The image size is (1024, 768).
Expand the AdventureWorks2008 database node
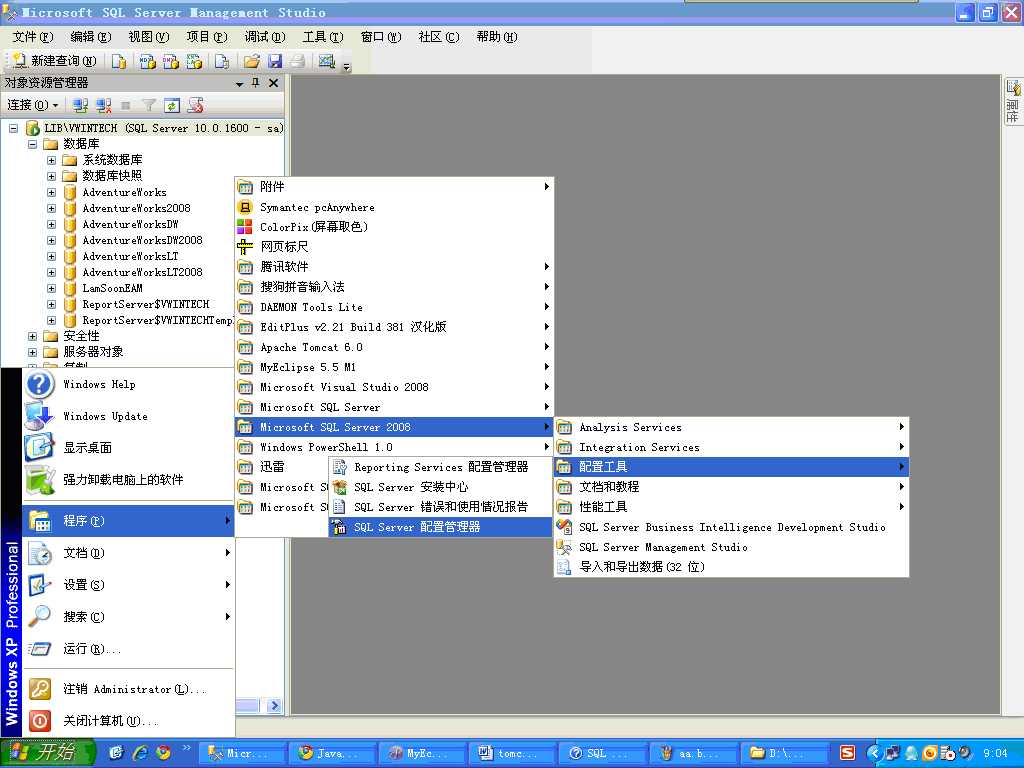[51, 208]
